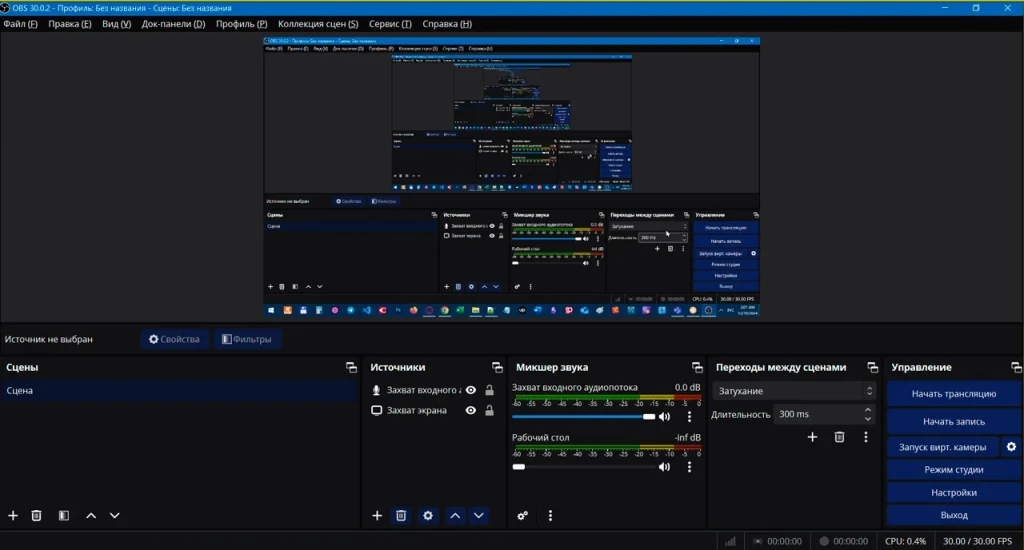Open Сервис menu
1024x550 pixels.
(390, 24)
